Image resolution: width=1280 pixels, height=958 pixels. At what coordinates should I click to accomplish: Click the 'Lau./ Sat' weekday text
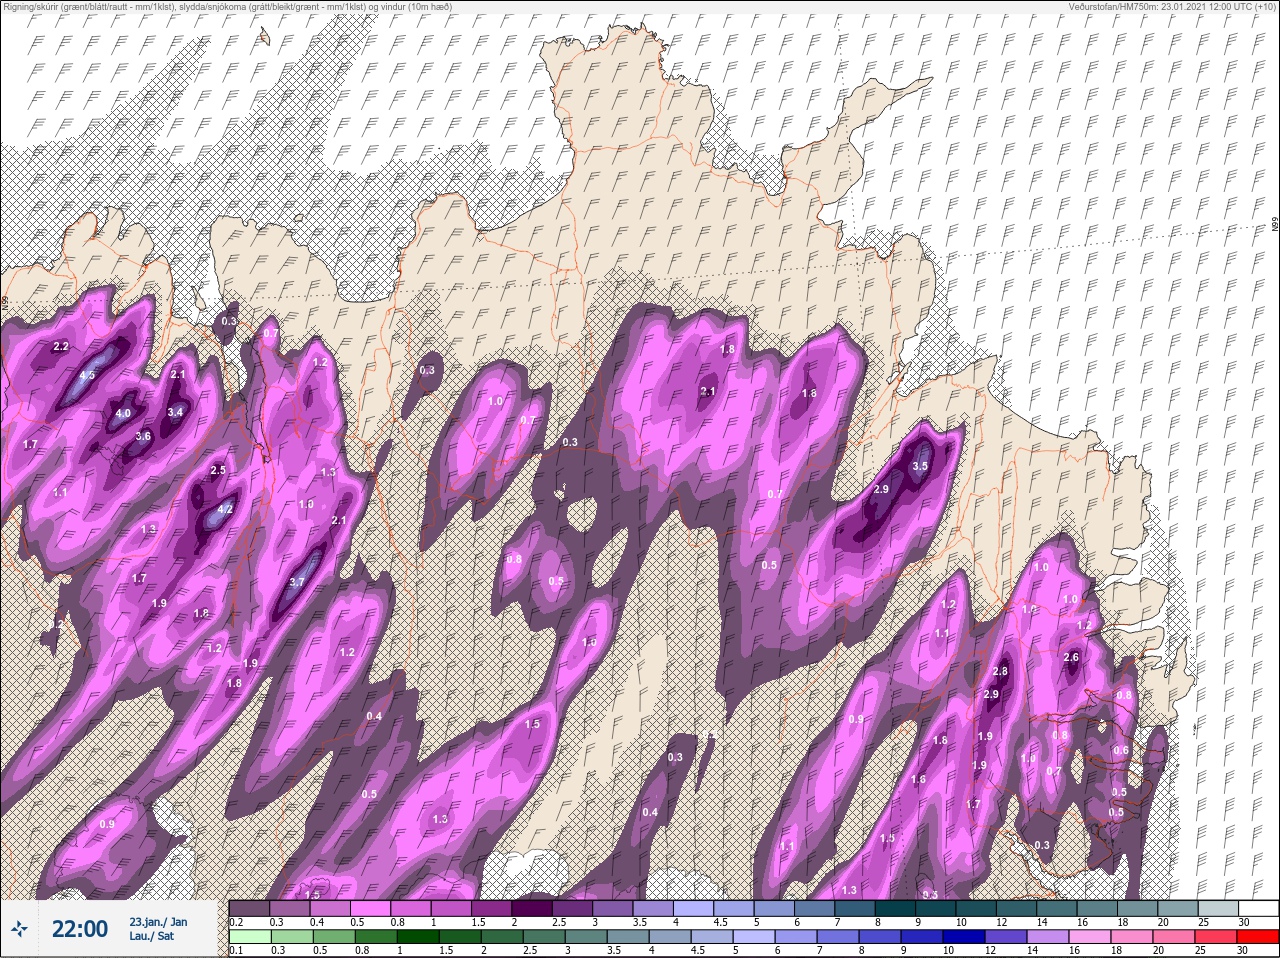pos(151,936)
